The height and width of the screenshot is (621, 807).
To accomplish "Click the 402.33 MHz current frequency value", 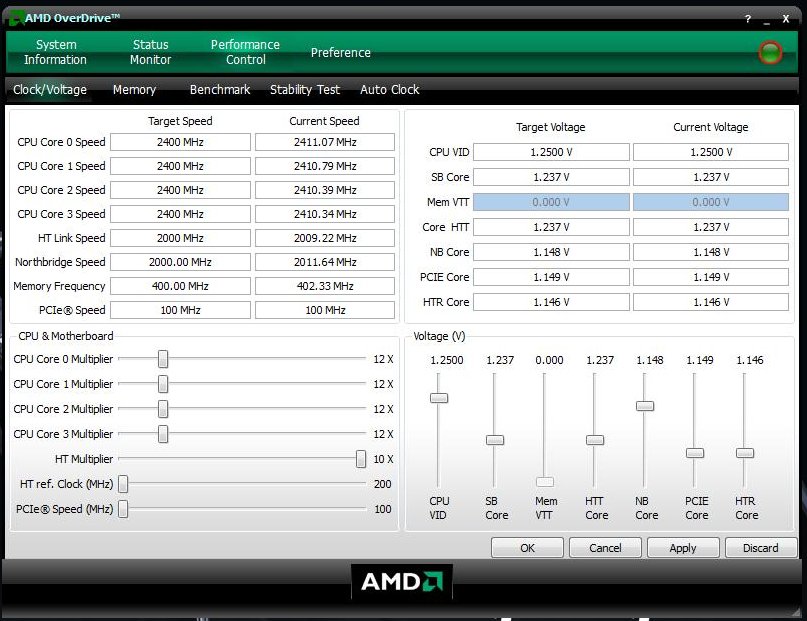I will coord(325,286).
